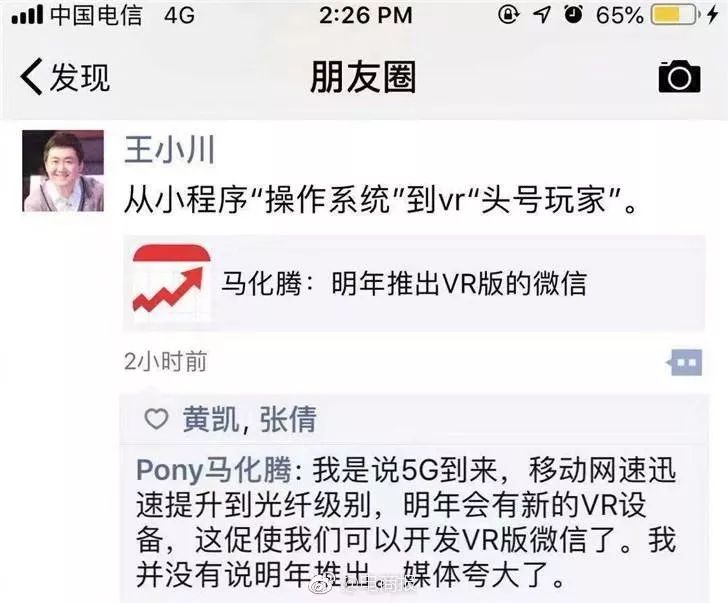Image resolution: width=728 pixels, height=603 pixels.
Task: Tap the location arrow status icon
Action: [542, 15]
